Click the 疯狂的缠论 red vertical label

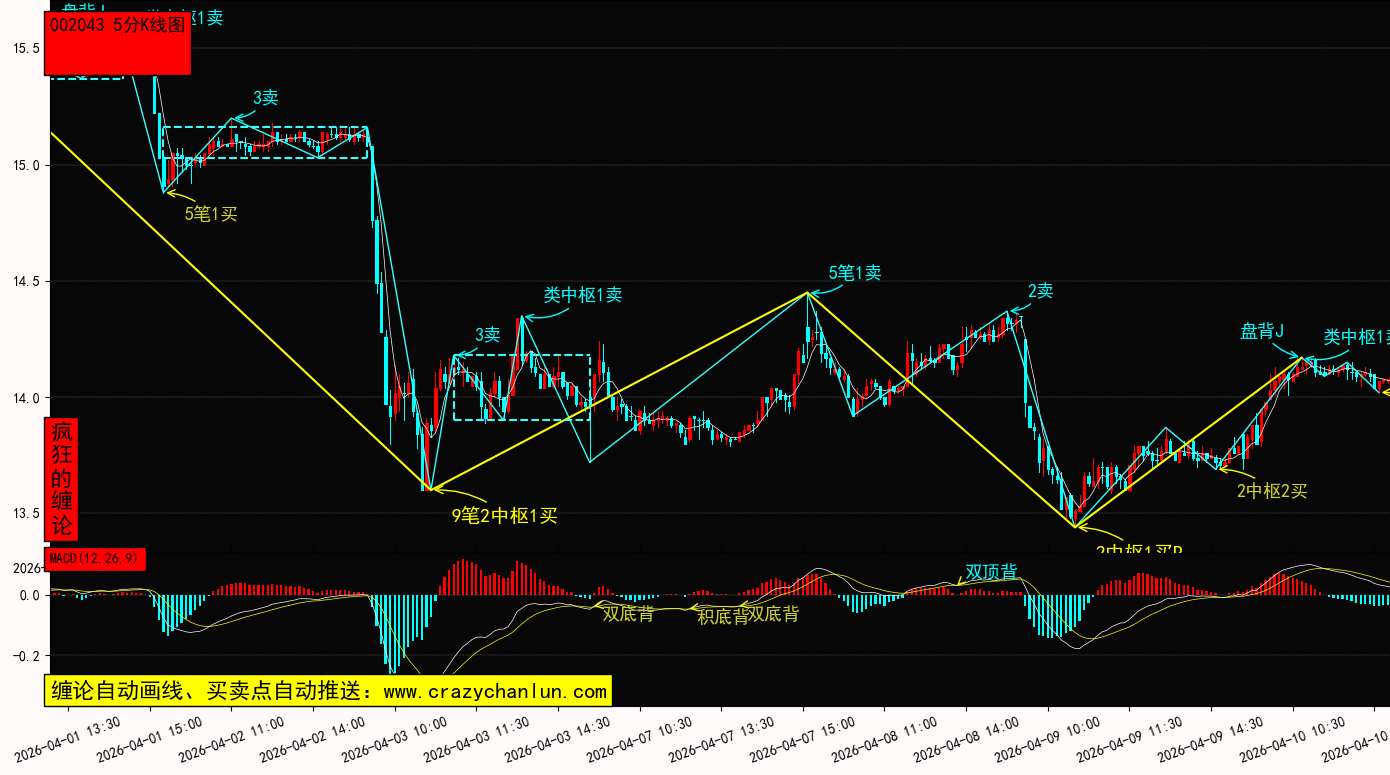pos(63,479)
